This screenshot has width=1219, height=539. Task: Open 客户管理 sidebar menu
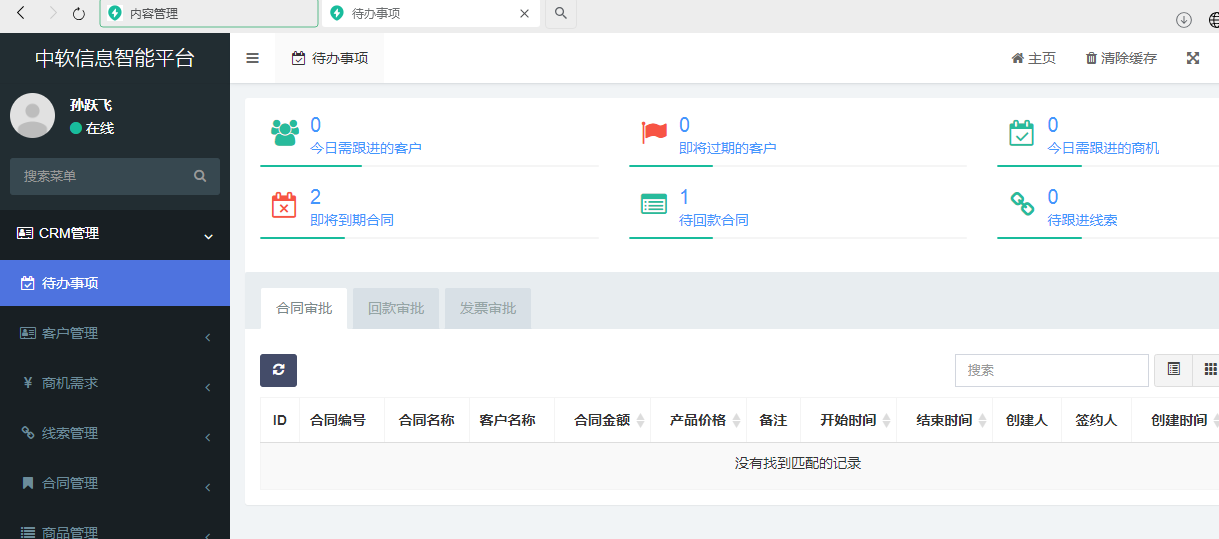115,333
